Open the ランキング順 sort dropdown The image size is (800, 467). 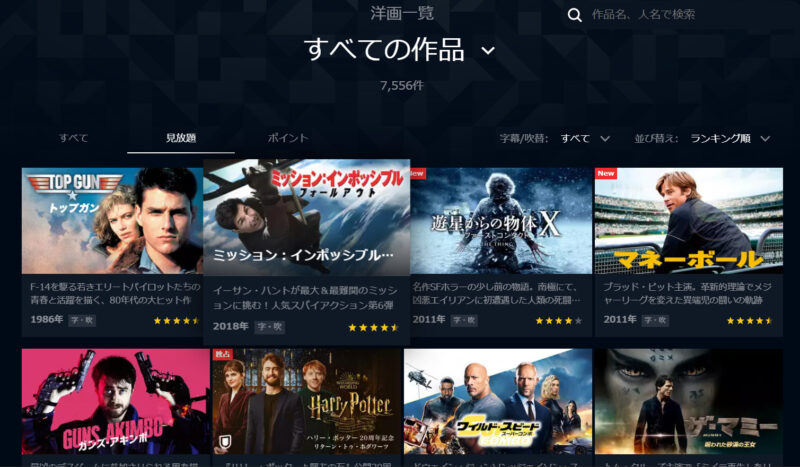click(730, 138)
